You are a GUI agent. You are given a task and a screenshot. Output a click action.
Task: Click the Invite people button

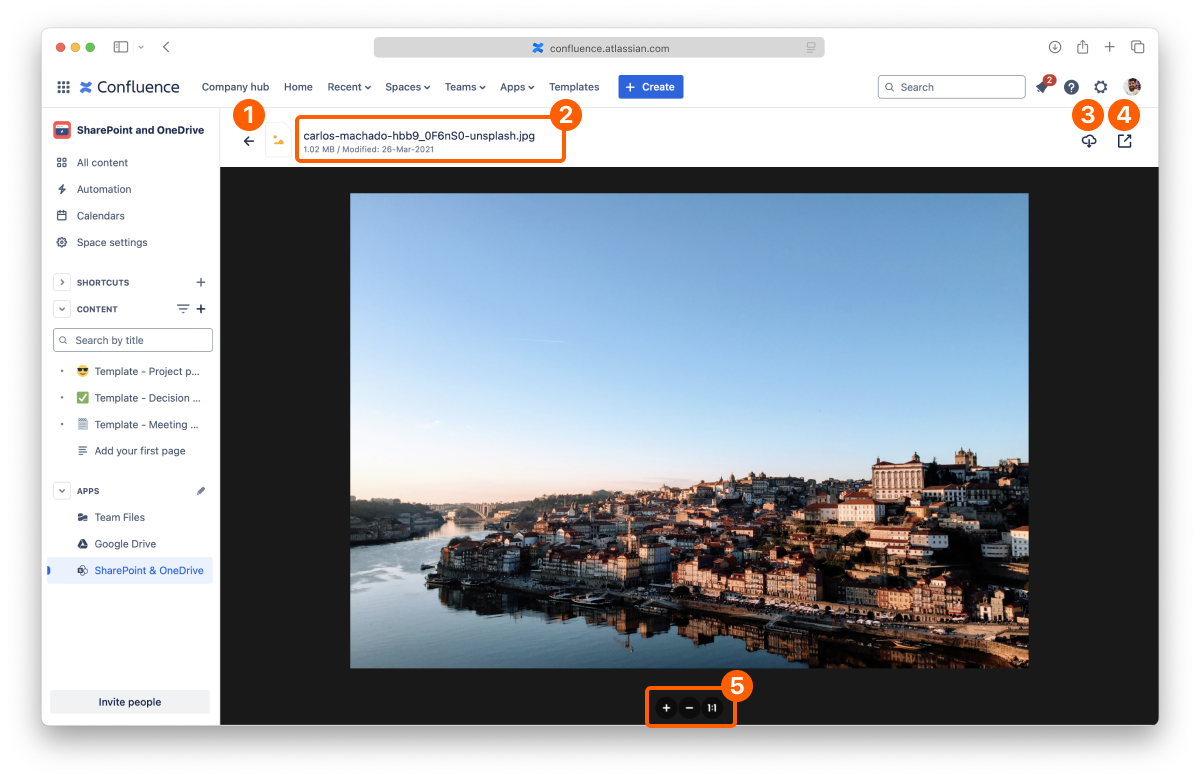[x=130, y=702]
